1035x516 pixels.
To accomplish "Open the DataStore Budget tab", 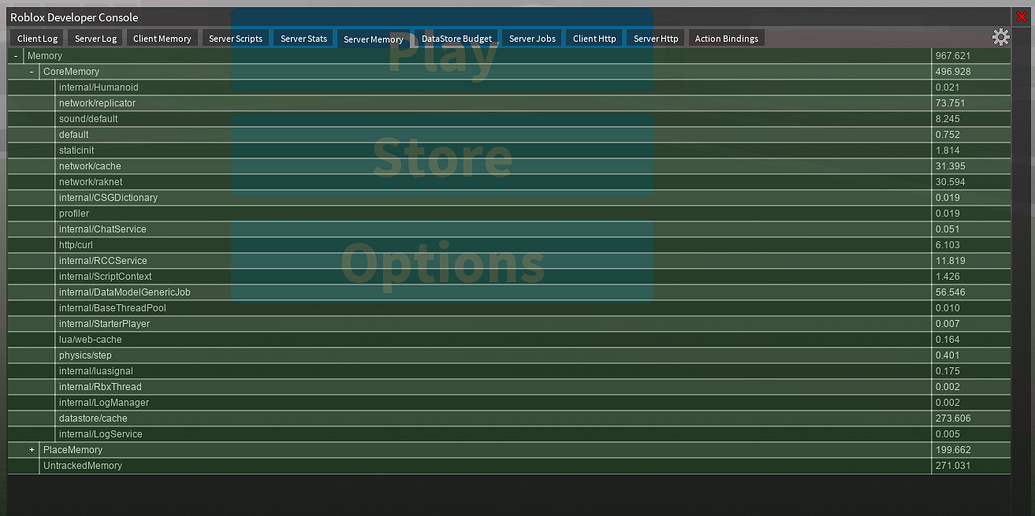I will [457, 39].
